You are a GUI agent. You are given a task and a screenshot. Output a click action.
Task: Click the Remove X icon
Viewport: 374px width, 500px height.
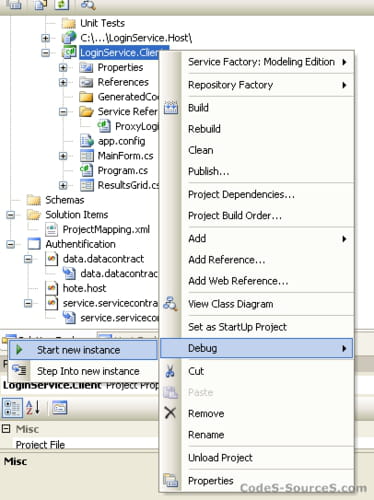point(170,413)
